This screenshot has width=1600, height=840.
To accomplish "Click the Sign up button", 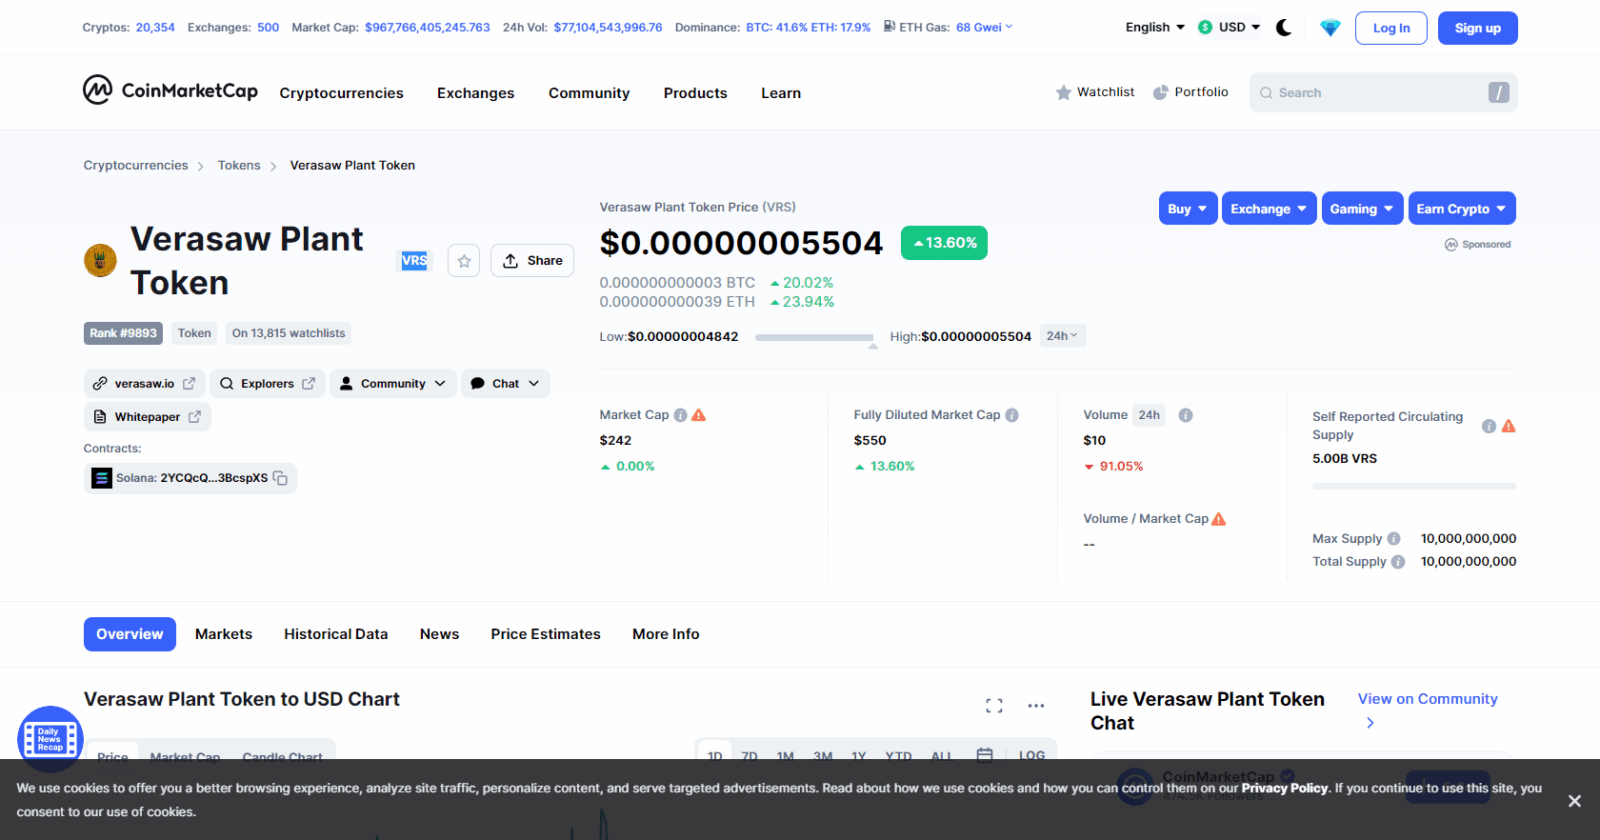I will pos(1478,28).
